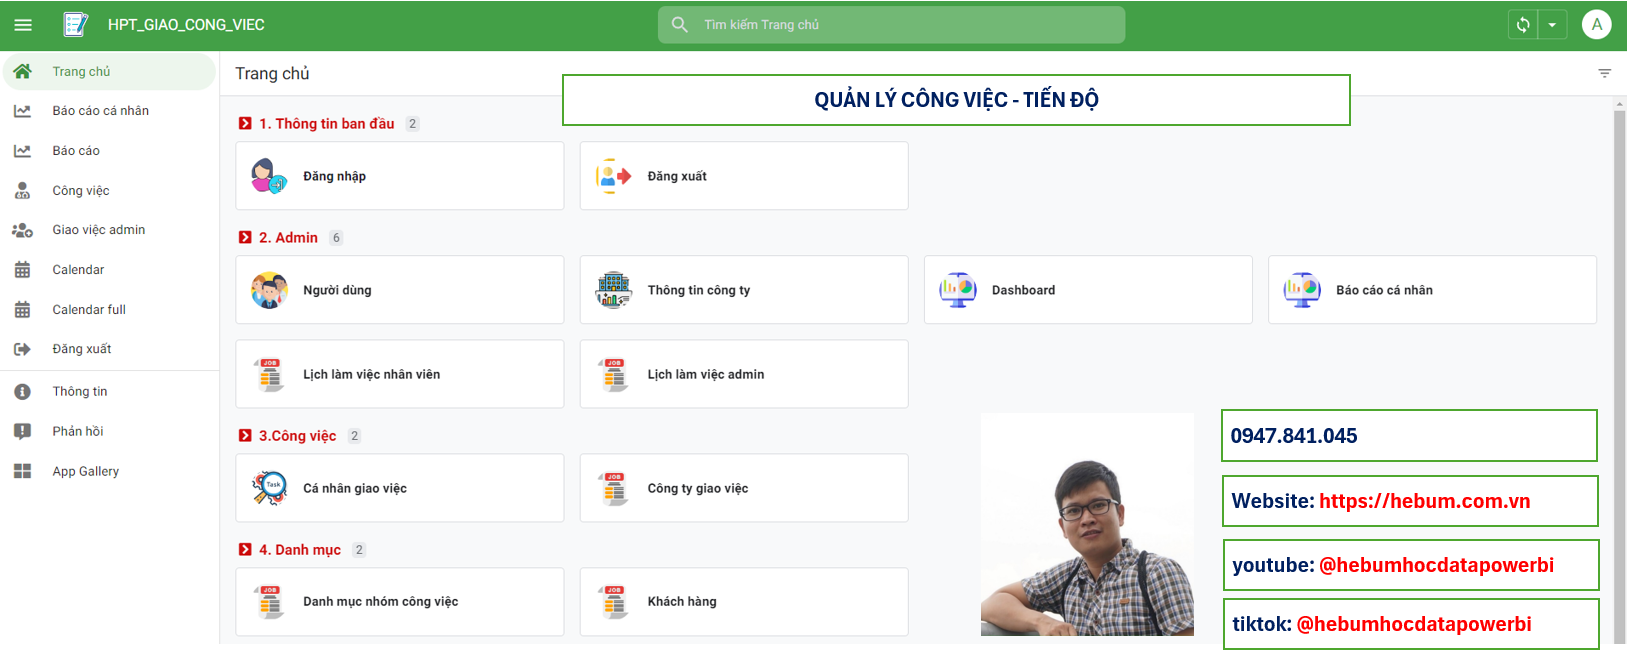Click the Phản hồi feedback icon
The height and width of the screenshot is (655, 1631).
tap(22, 432)
